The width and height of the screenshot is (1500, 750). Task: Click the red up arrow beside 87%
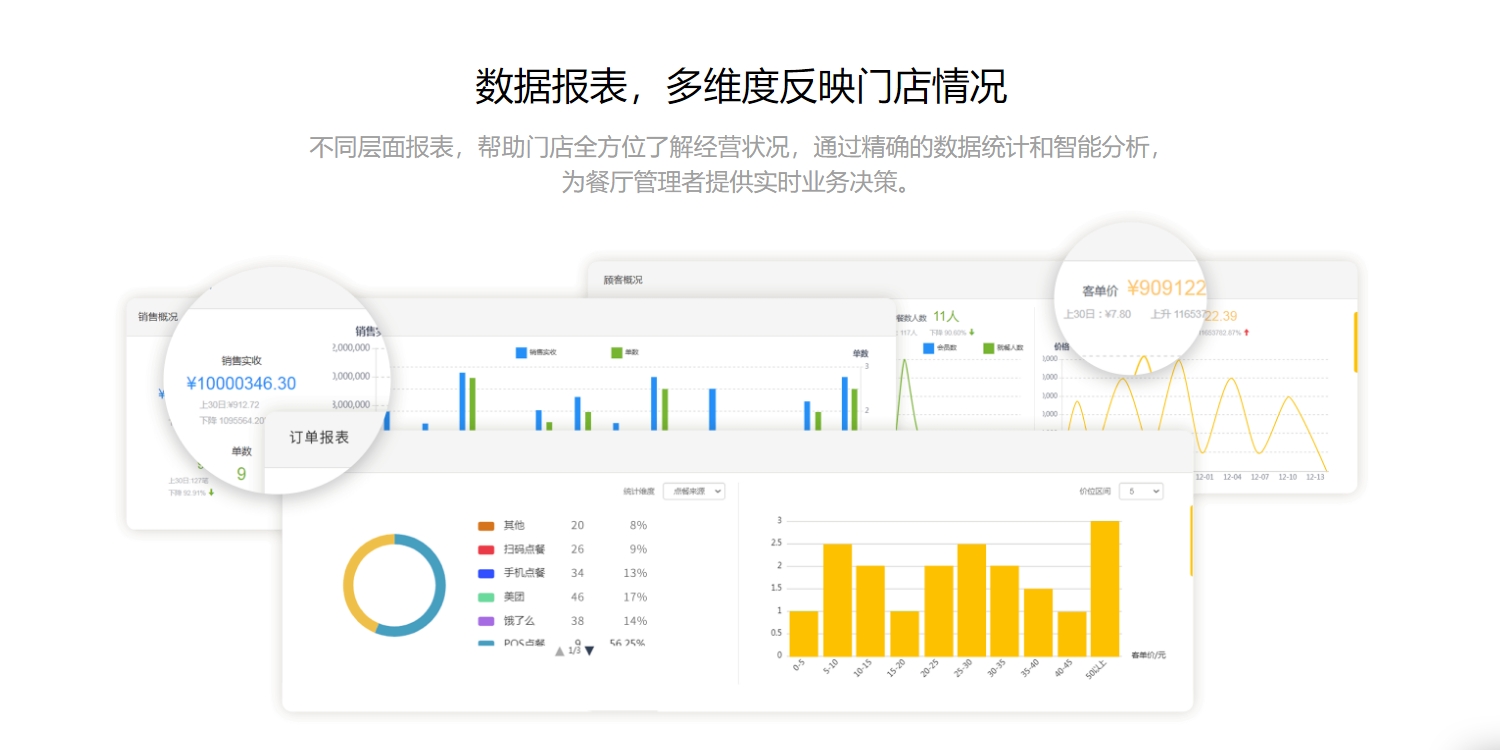pyautogui.click(x=1246, y=332)
